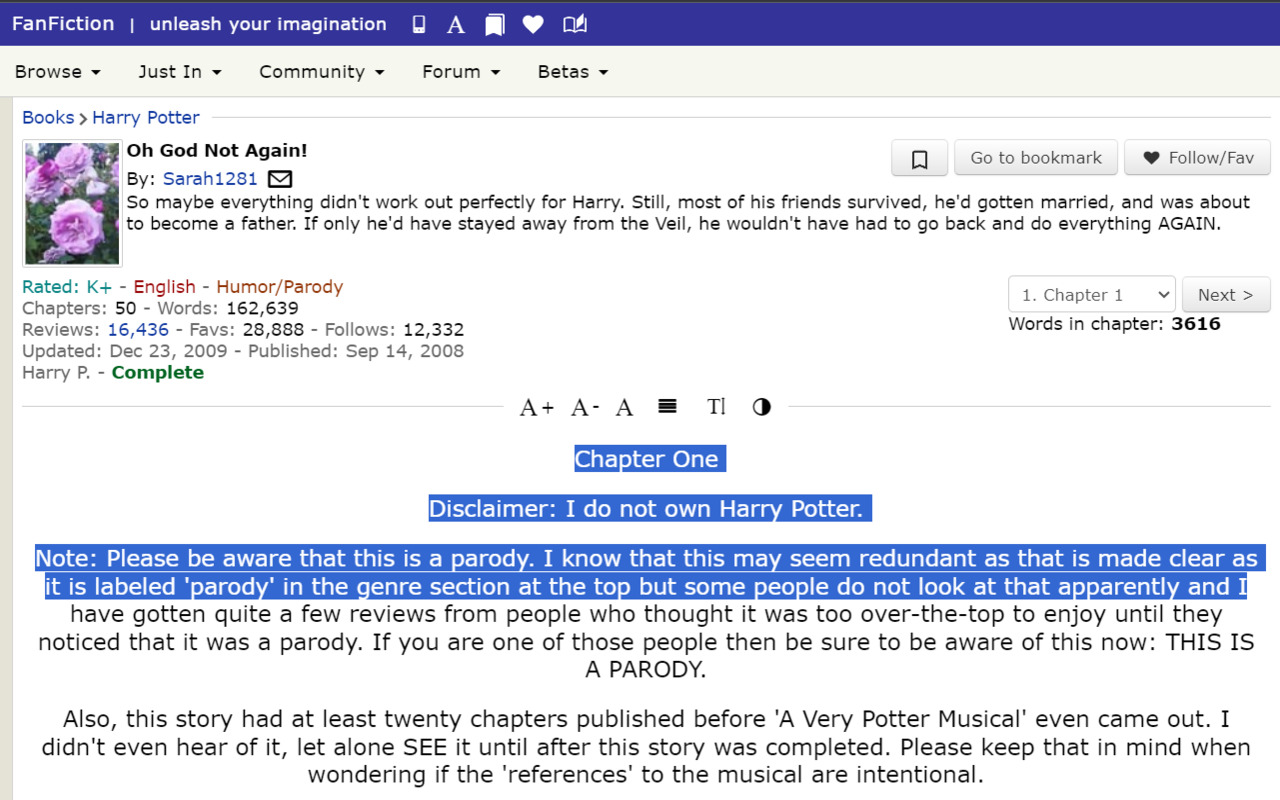Reset story font with plain A icon
The height and width of the screenshot is (800, 1280).
(625, 407)
